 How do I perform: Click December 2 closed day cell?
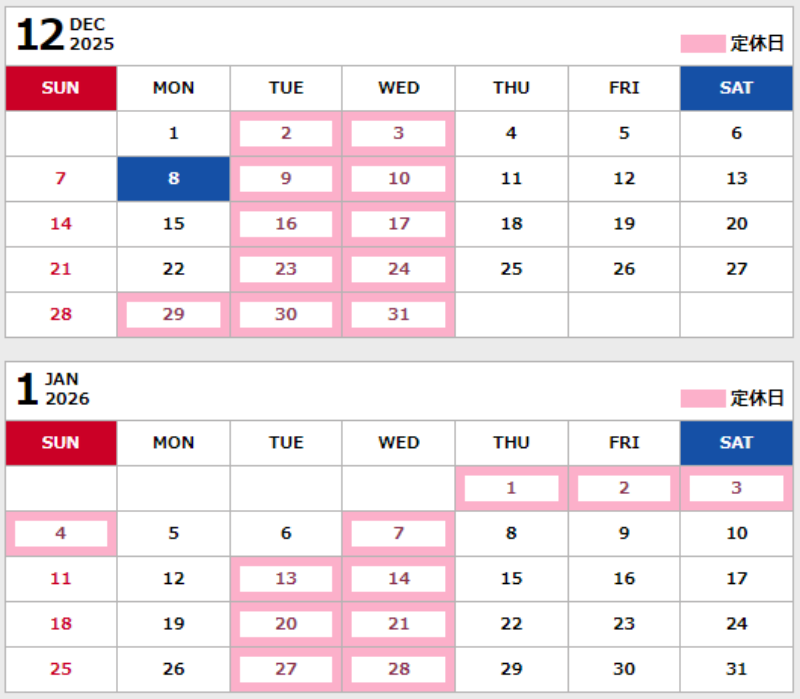click(x=286, y=134)
